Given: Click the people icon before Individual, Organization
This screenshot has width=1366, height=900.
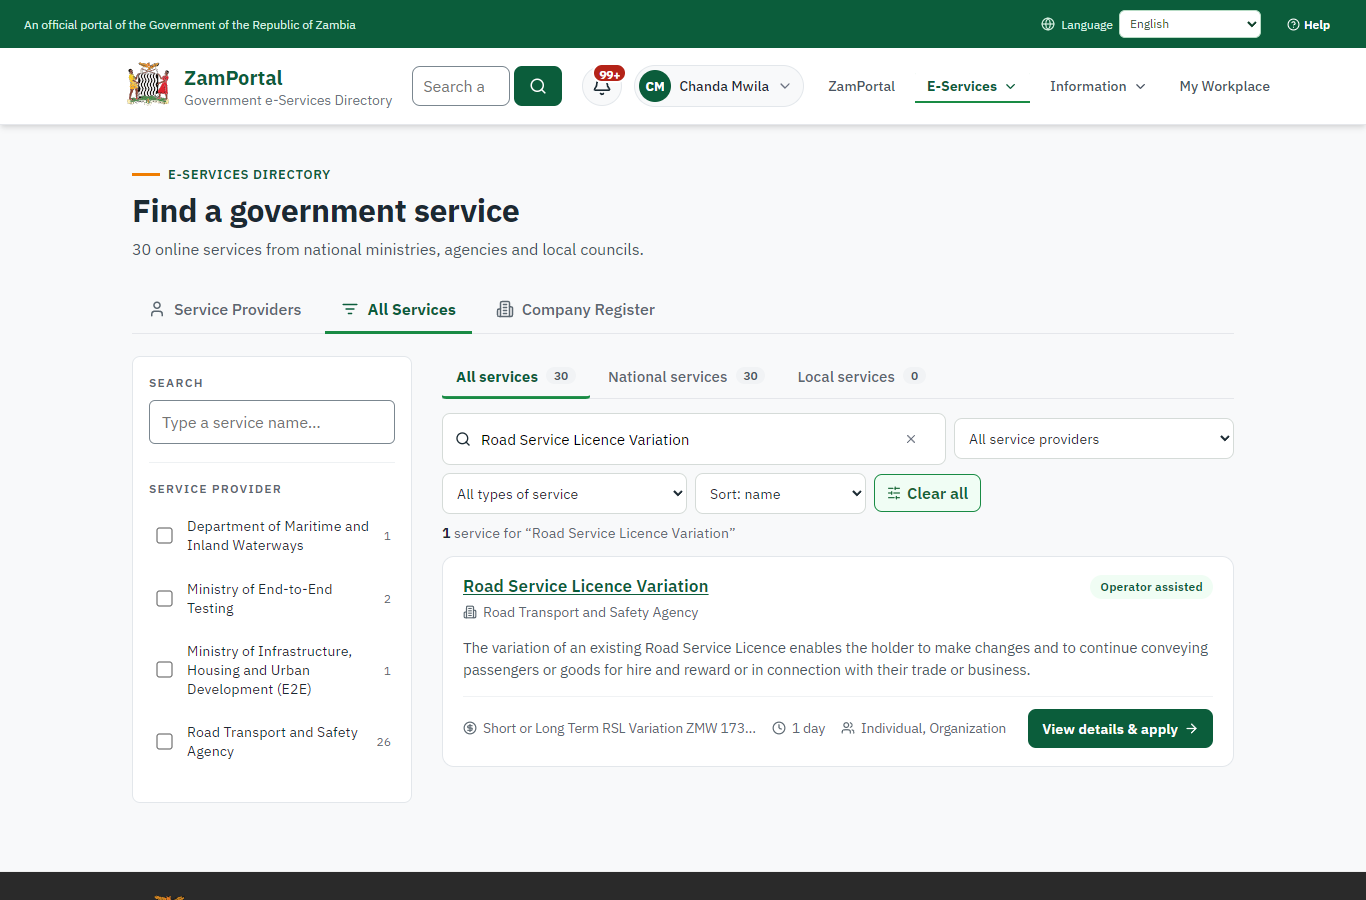Looking at the screenshot, I should (x=848, y=728).
